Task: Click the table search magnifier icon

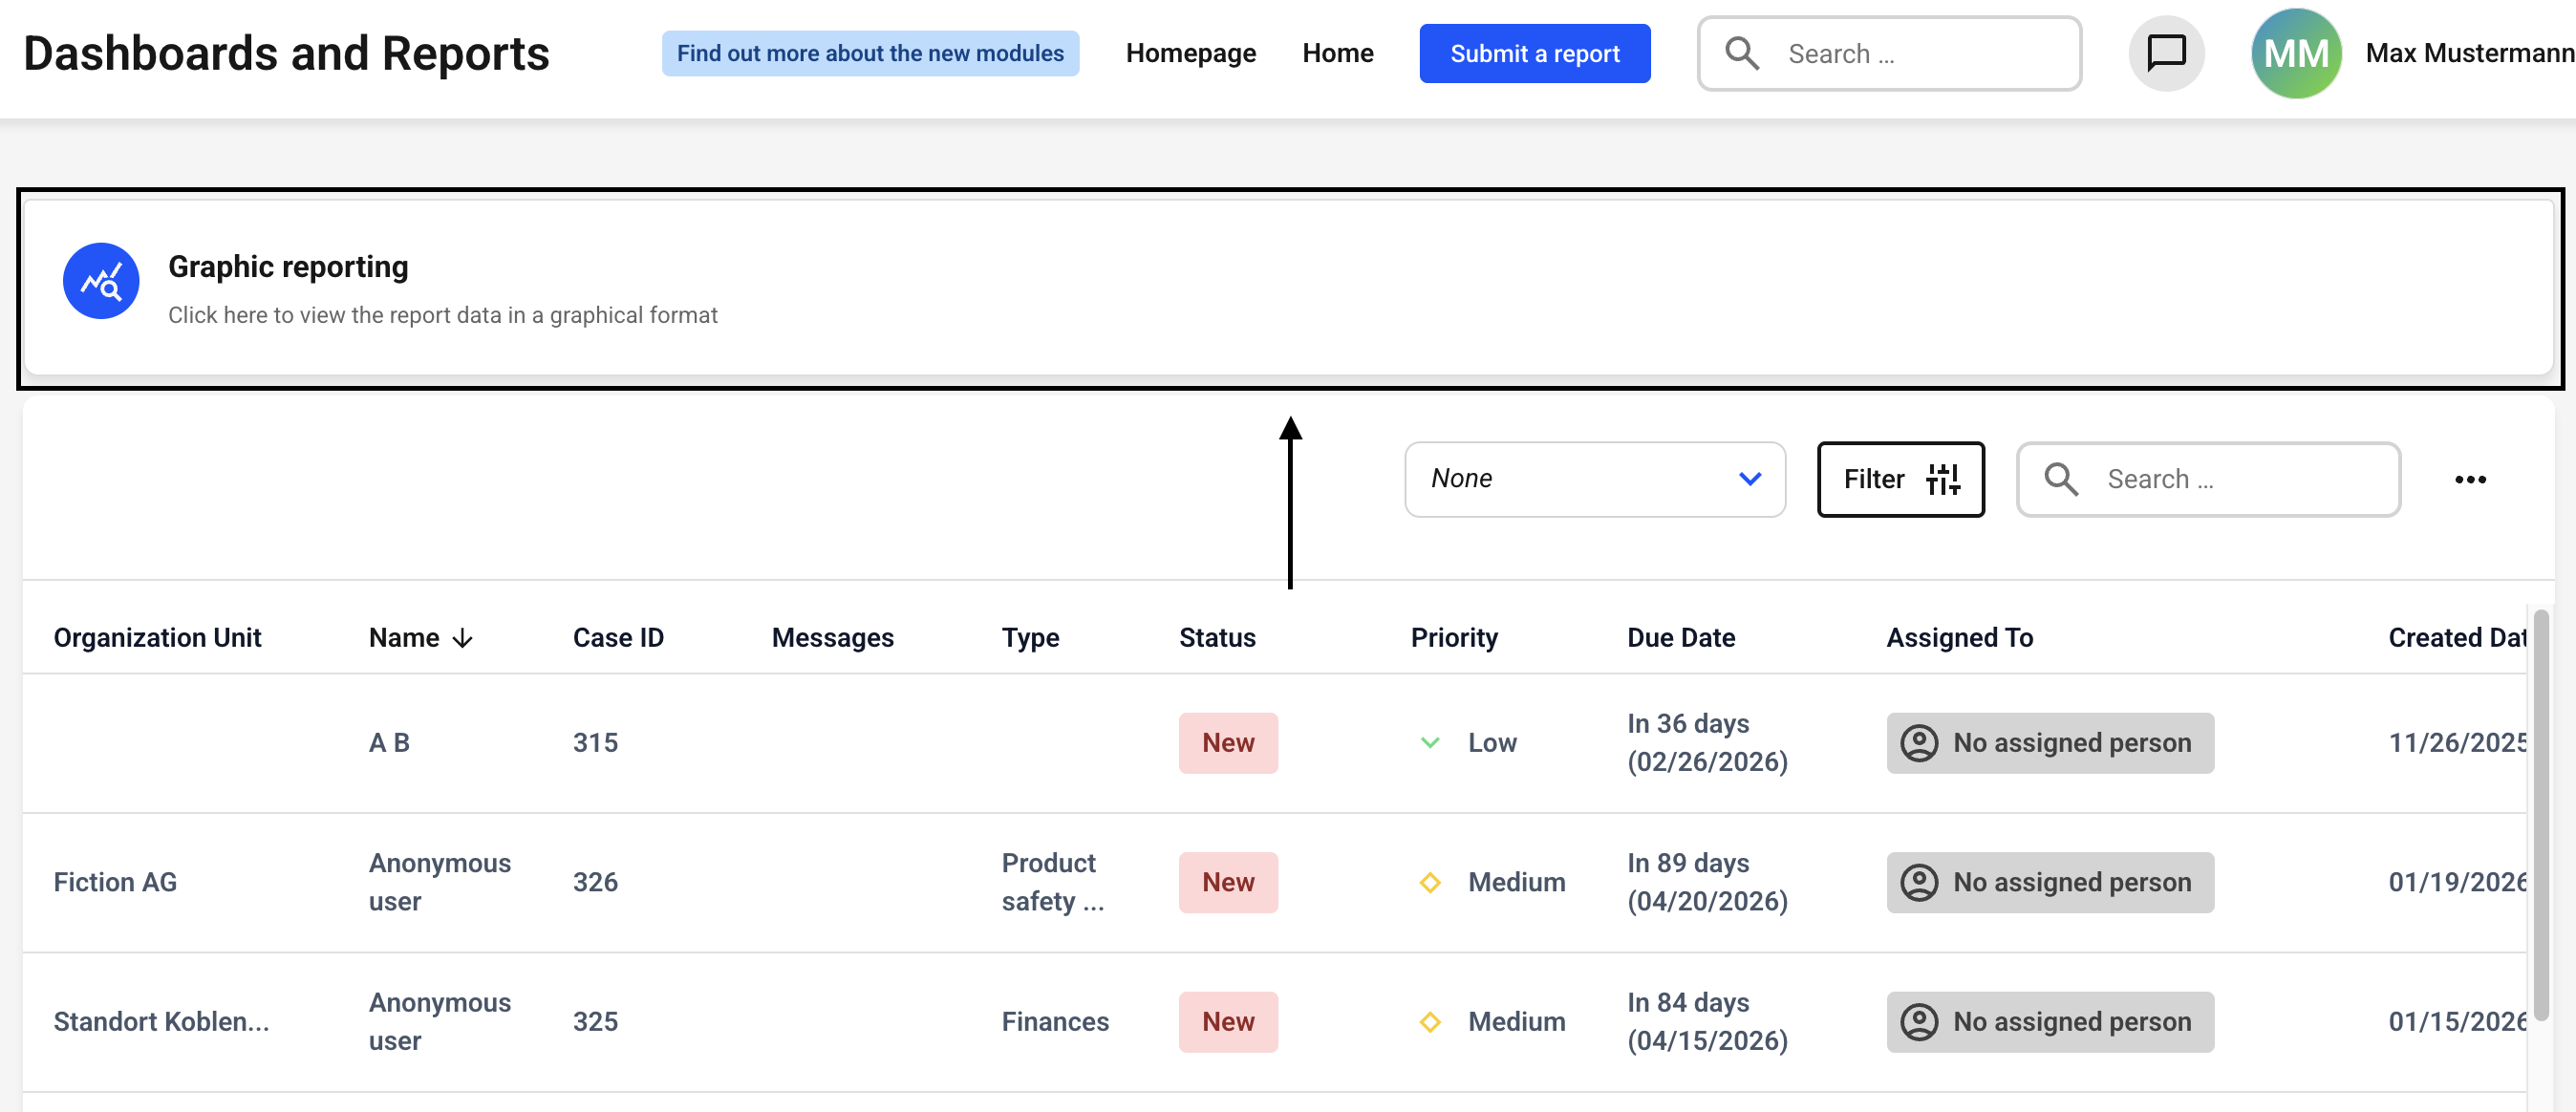Action: click(2061, 479)
